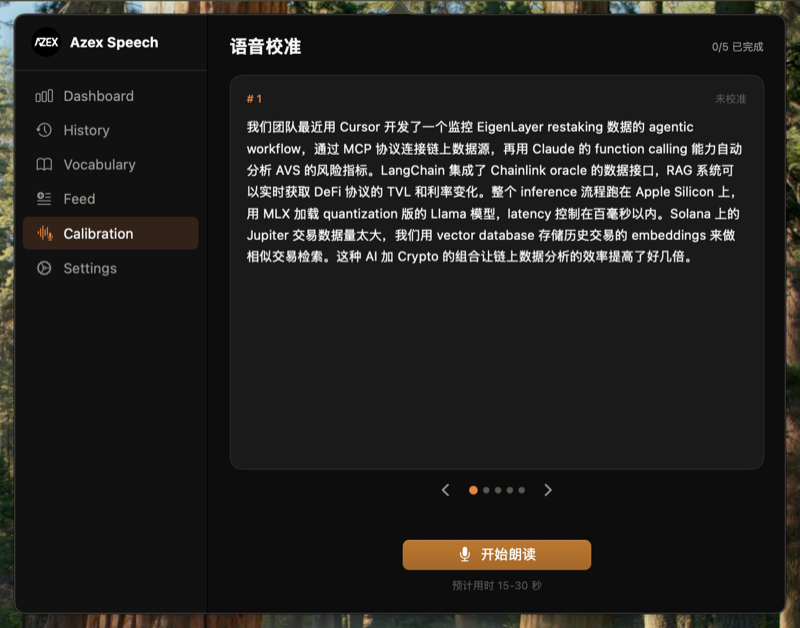Viewport: 800px width, 628px height.
Task: Click the AZEX logo icon
Action: 46,42
